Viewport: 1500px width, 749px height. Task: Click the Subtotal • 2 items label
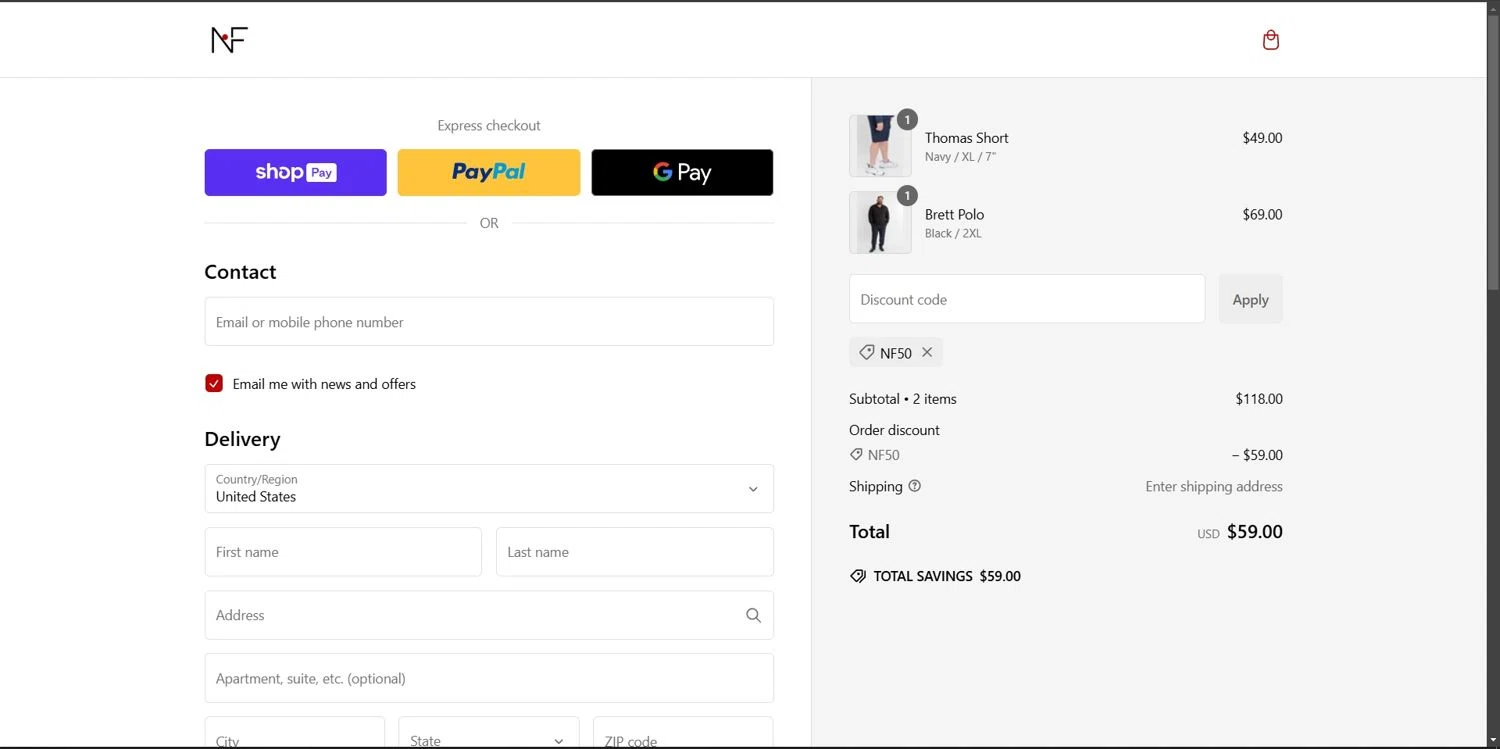903,398
